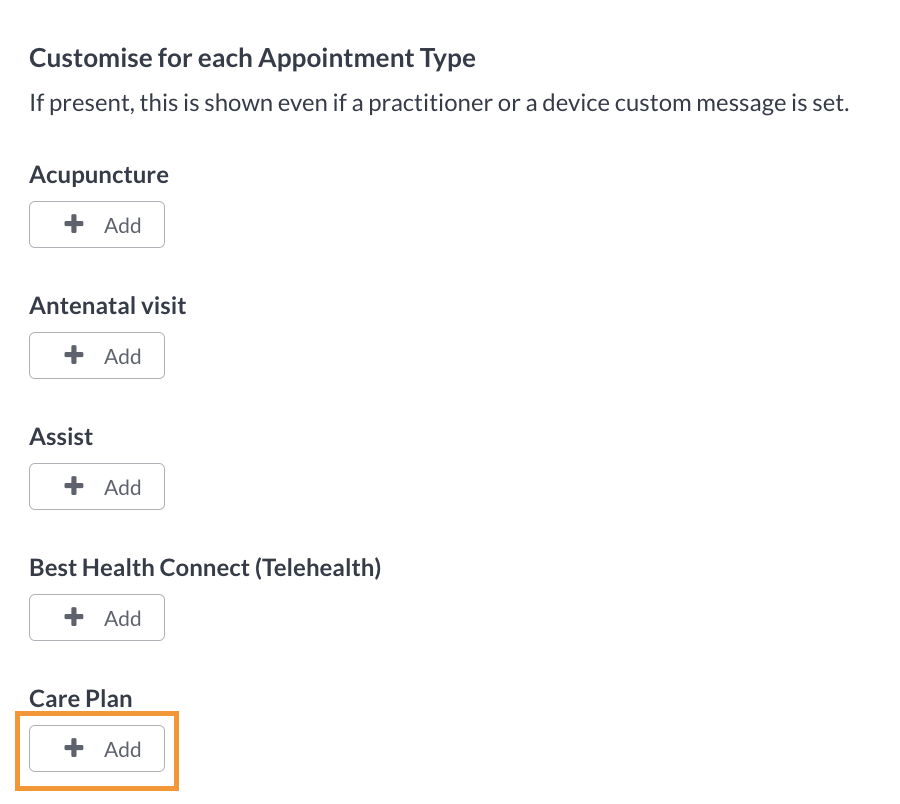Click the plus icon for Best Health Connect (Telehealth)
Screen dimensions: 900x804
click(x=72, y=617)
